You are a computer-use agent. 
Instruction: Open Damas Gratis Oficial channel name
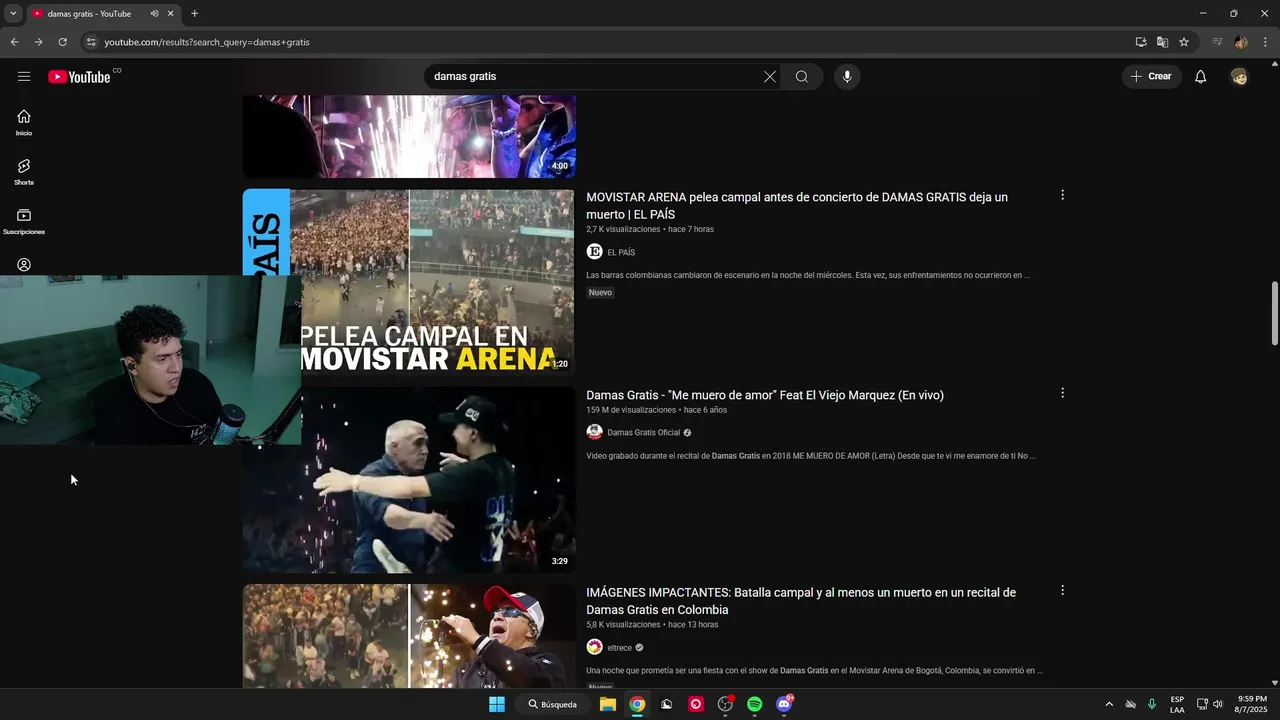644,433
